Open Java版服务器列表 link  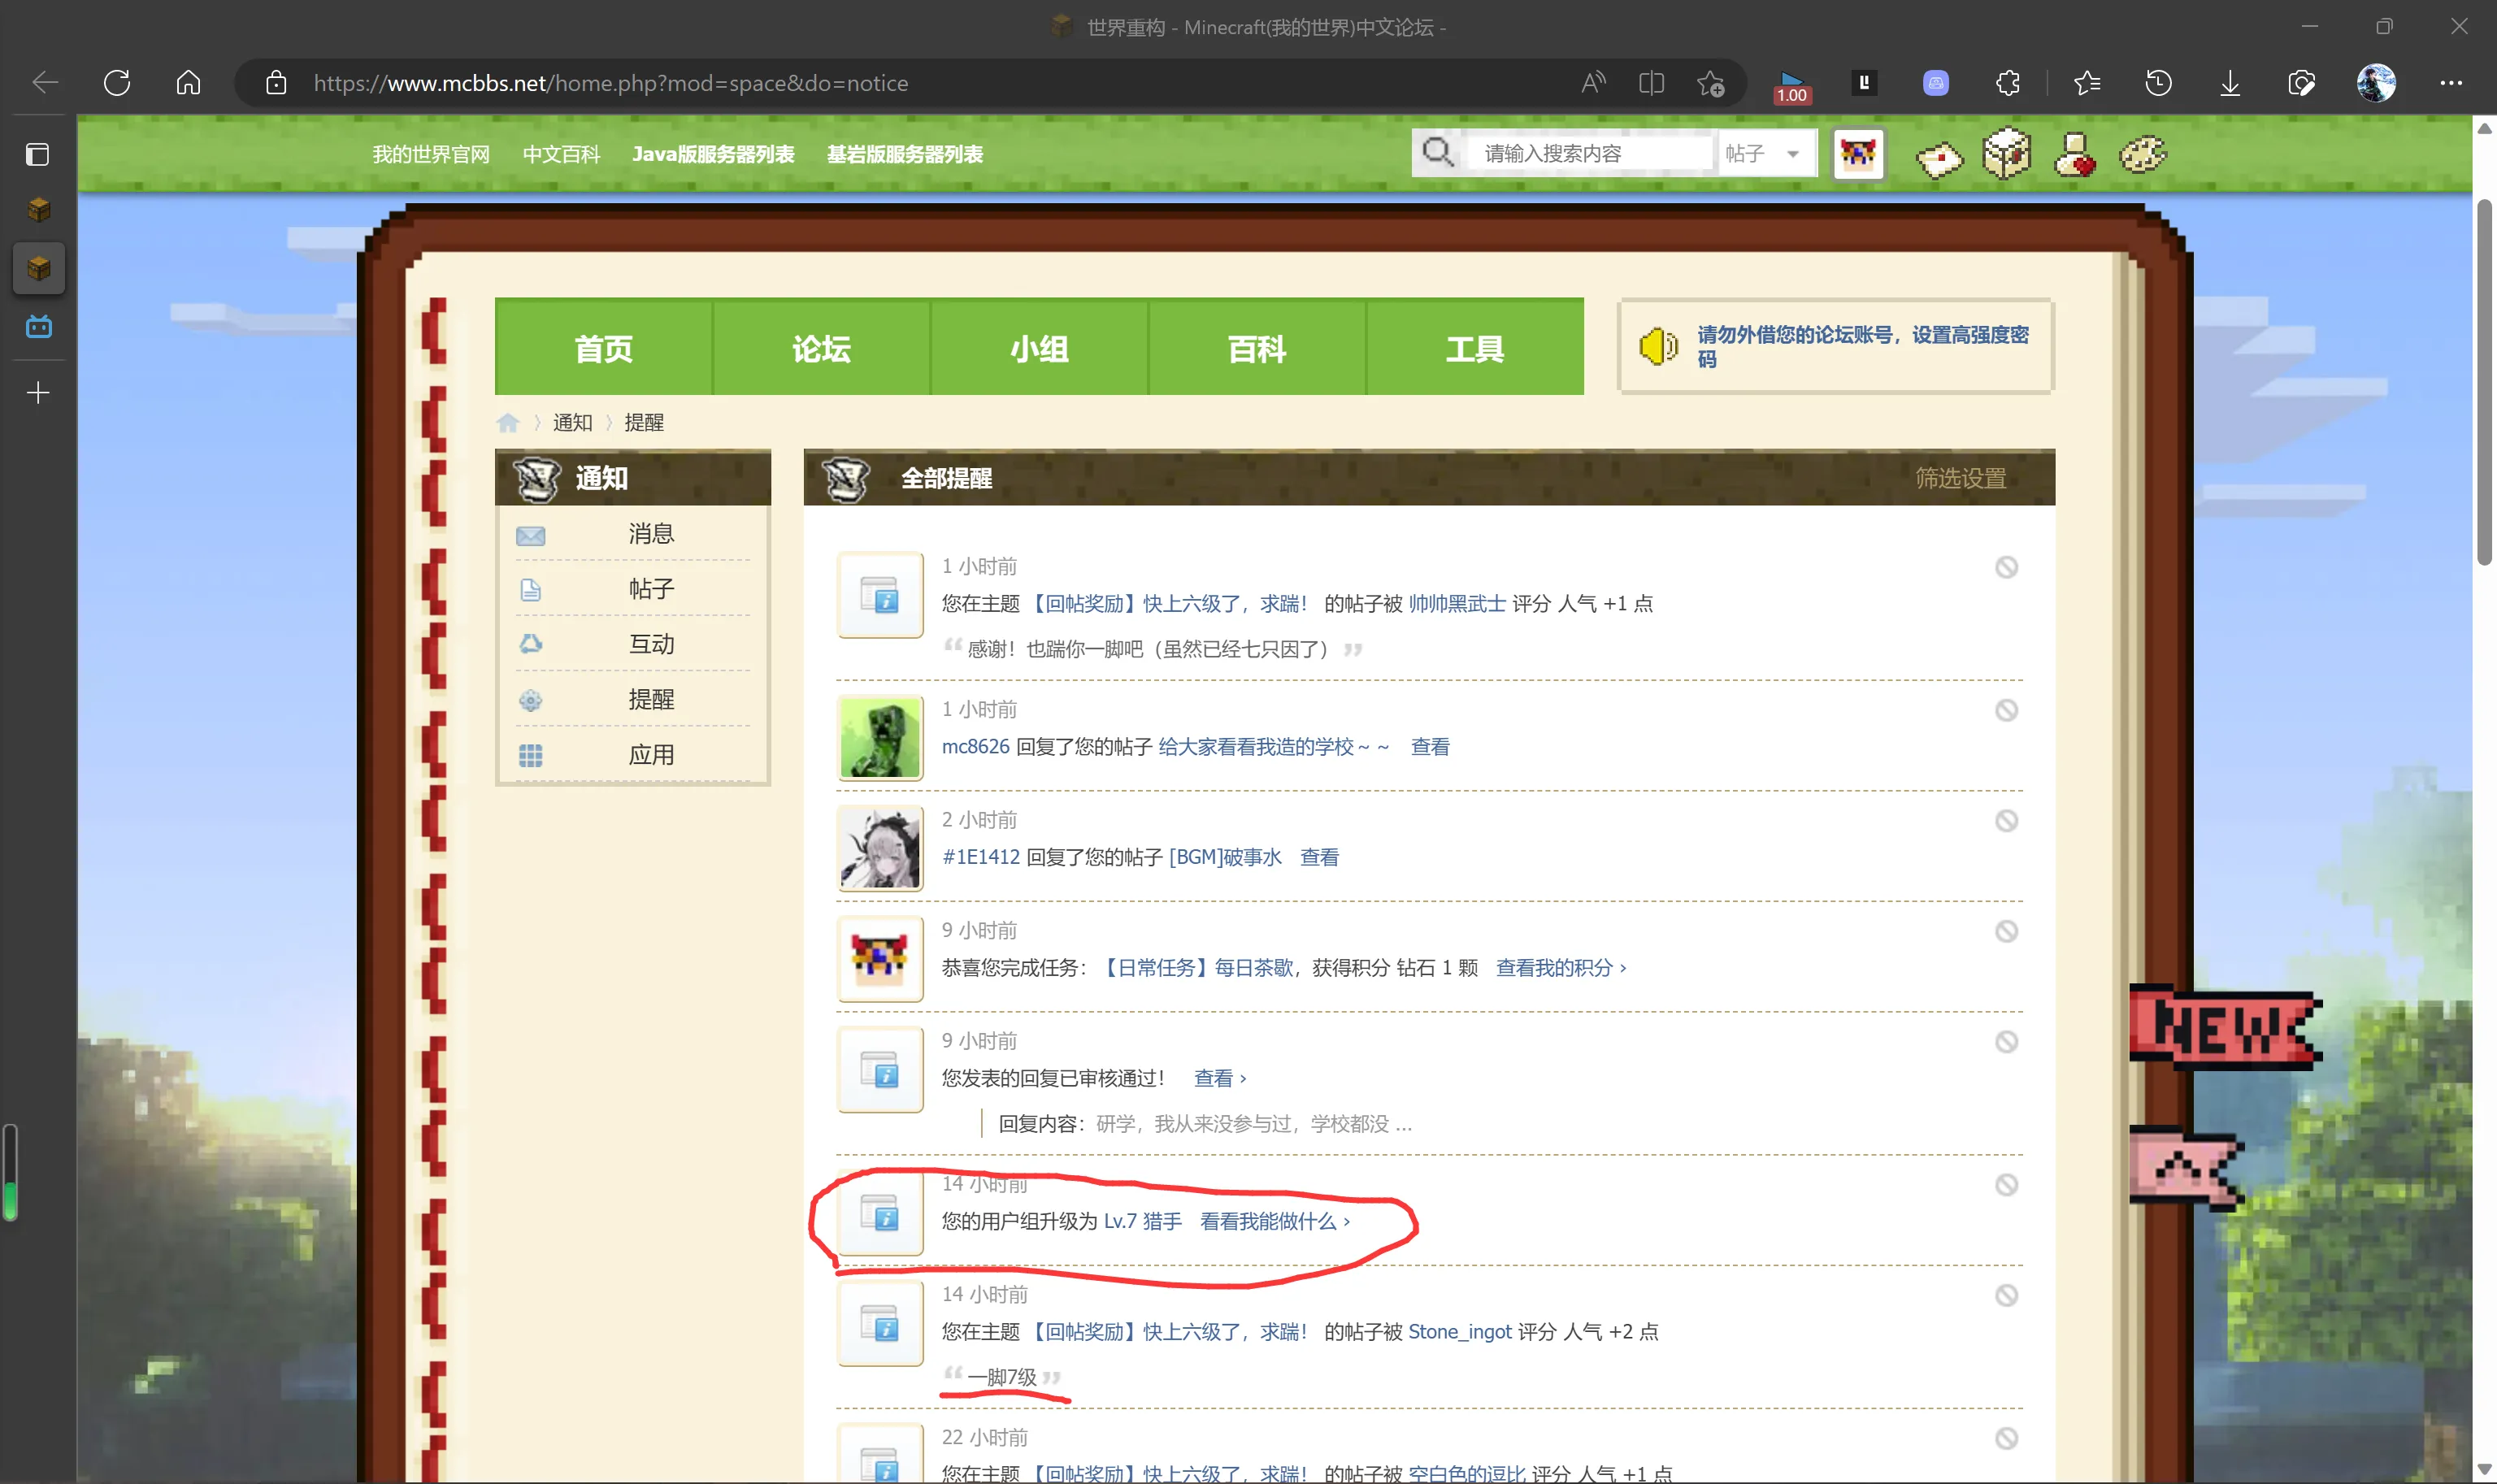(x=713, y=154)
